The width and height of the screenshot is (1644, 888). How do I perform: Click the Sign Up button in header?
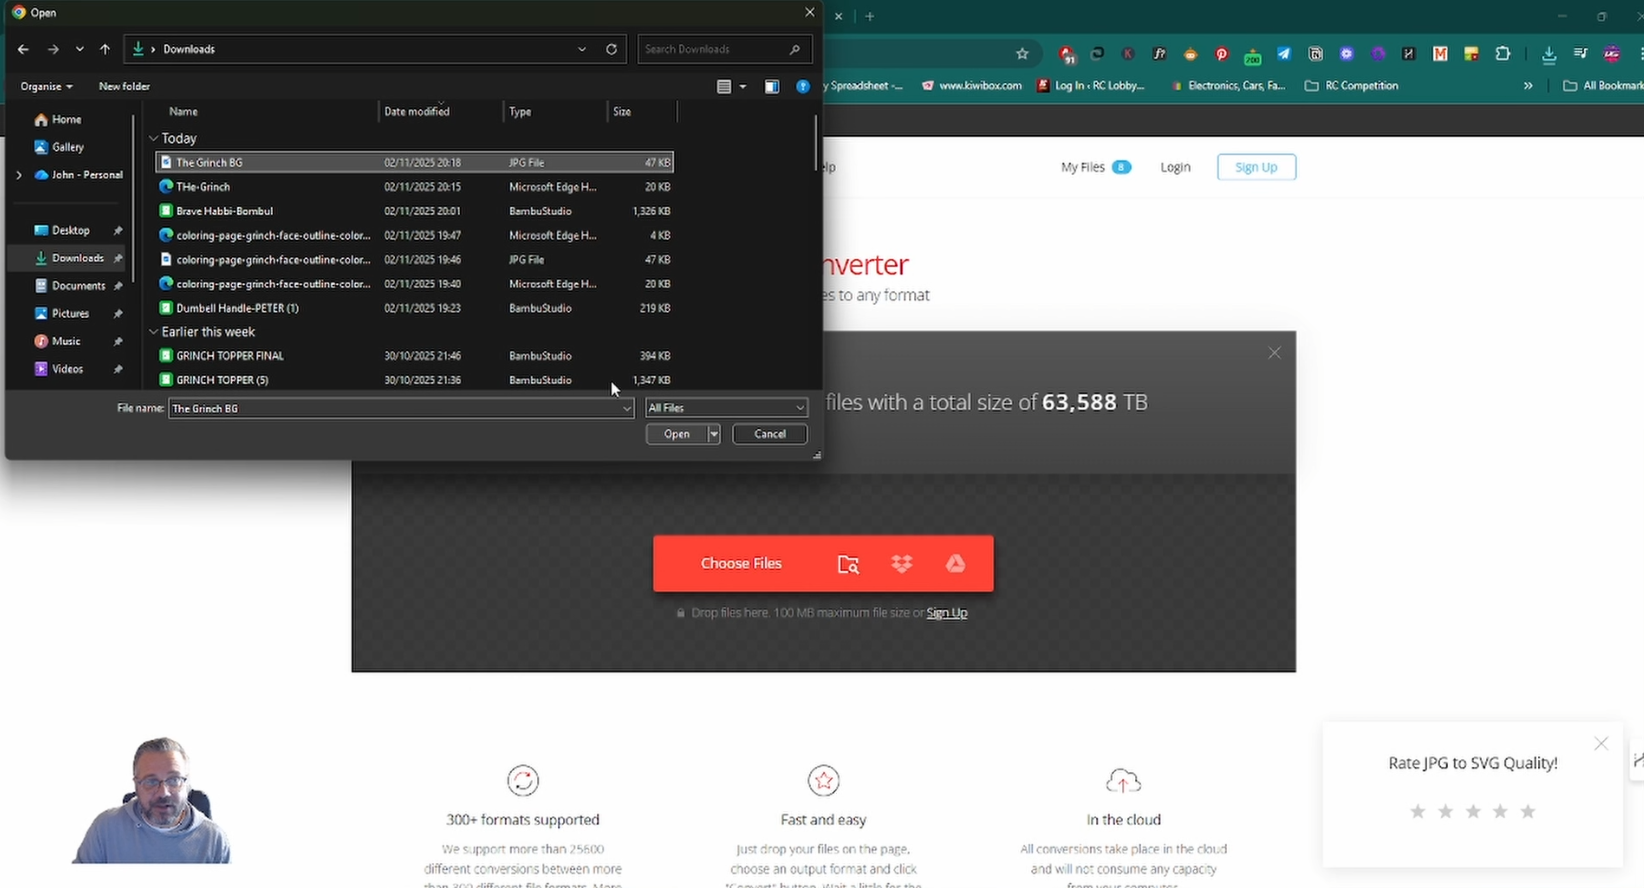click(1255, 167)
